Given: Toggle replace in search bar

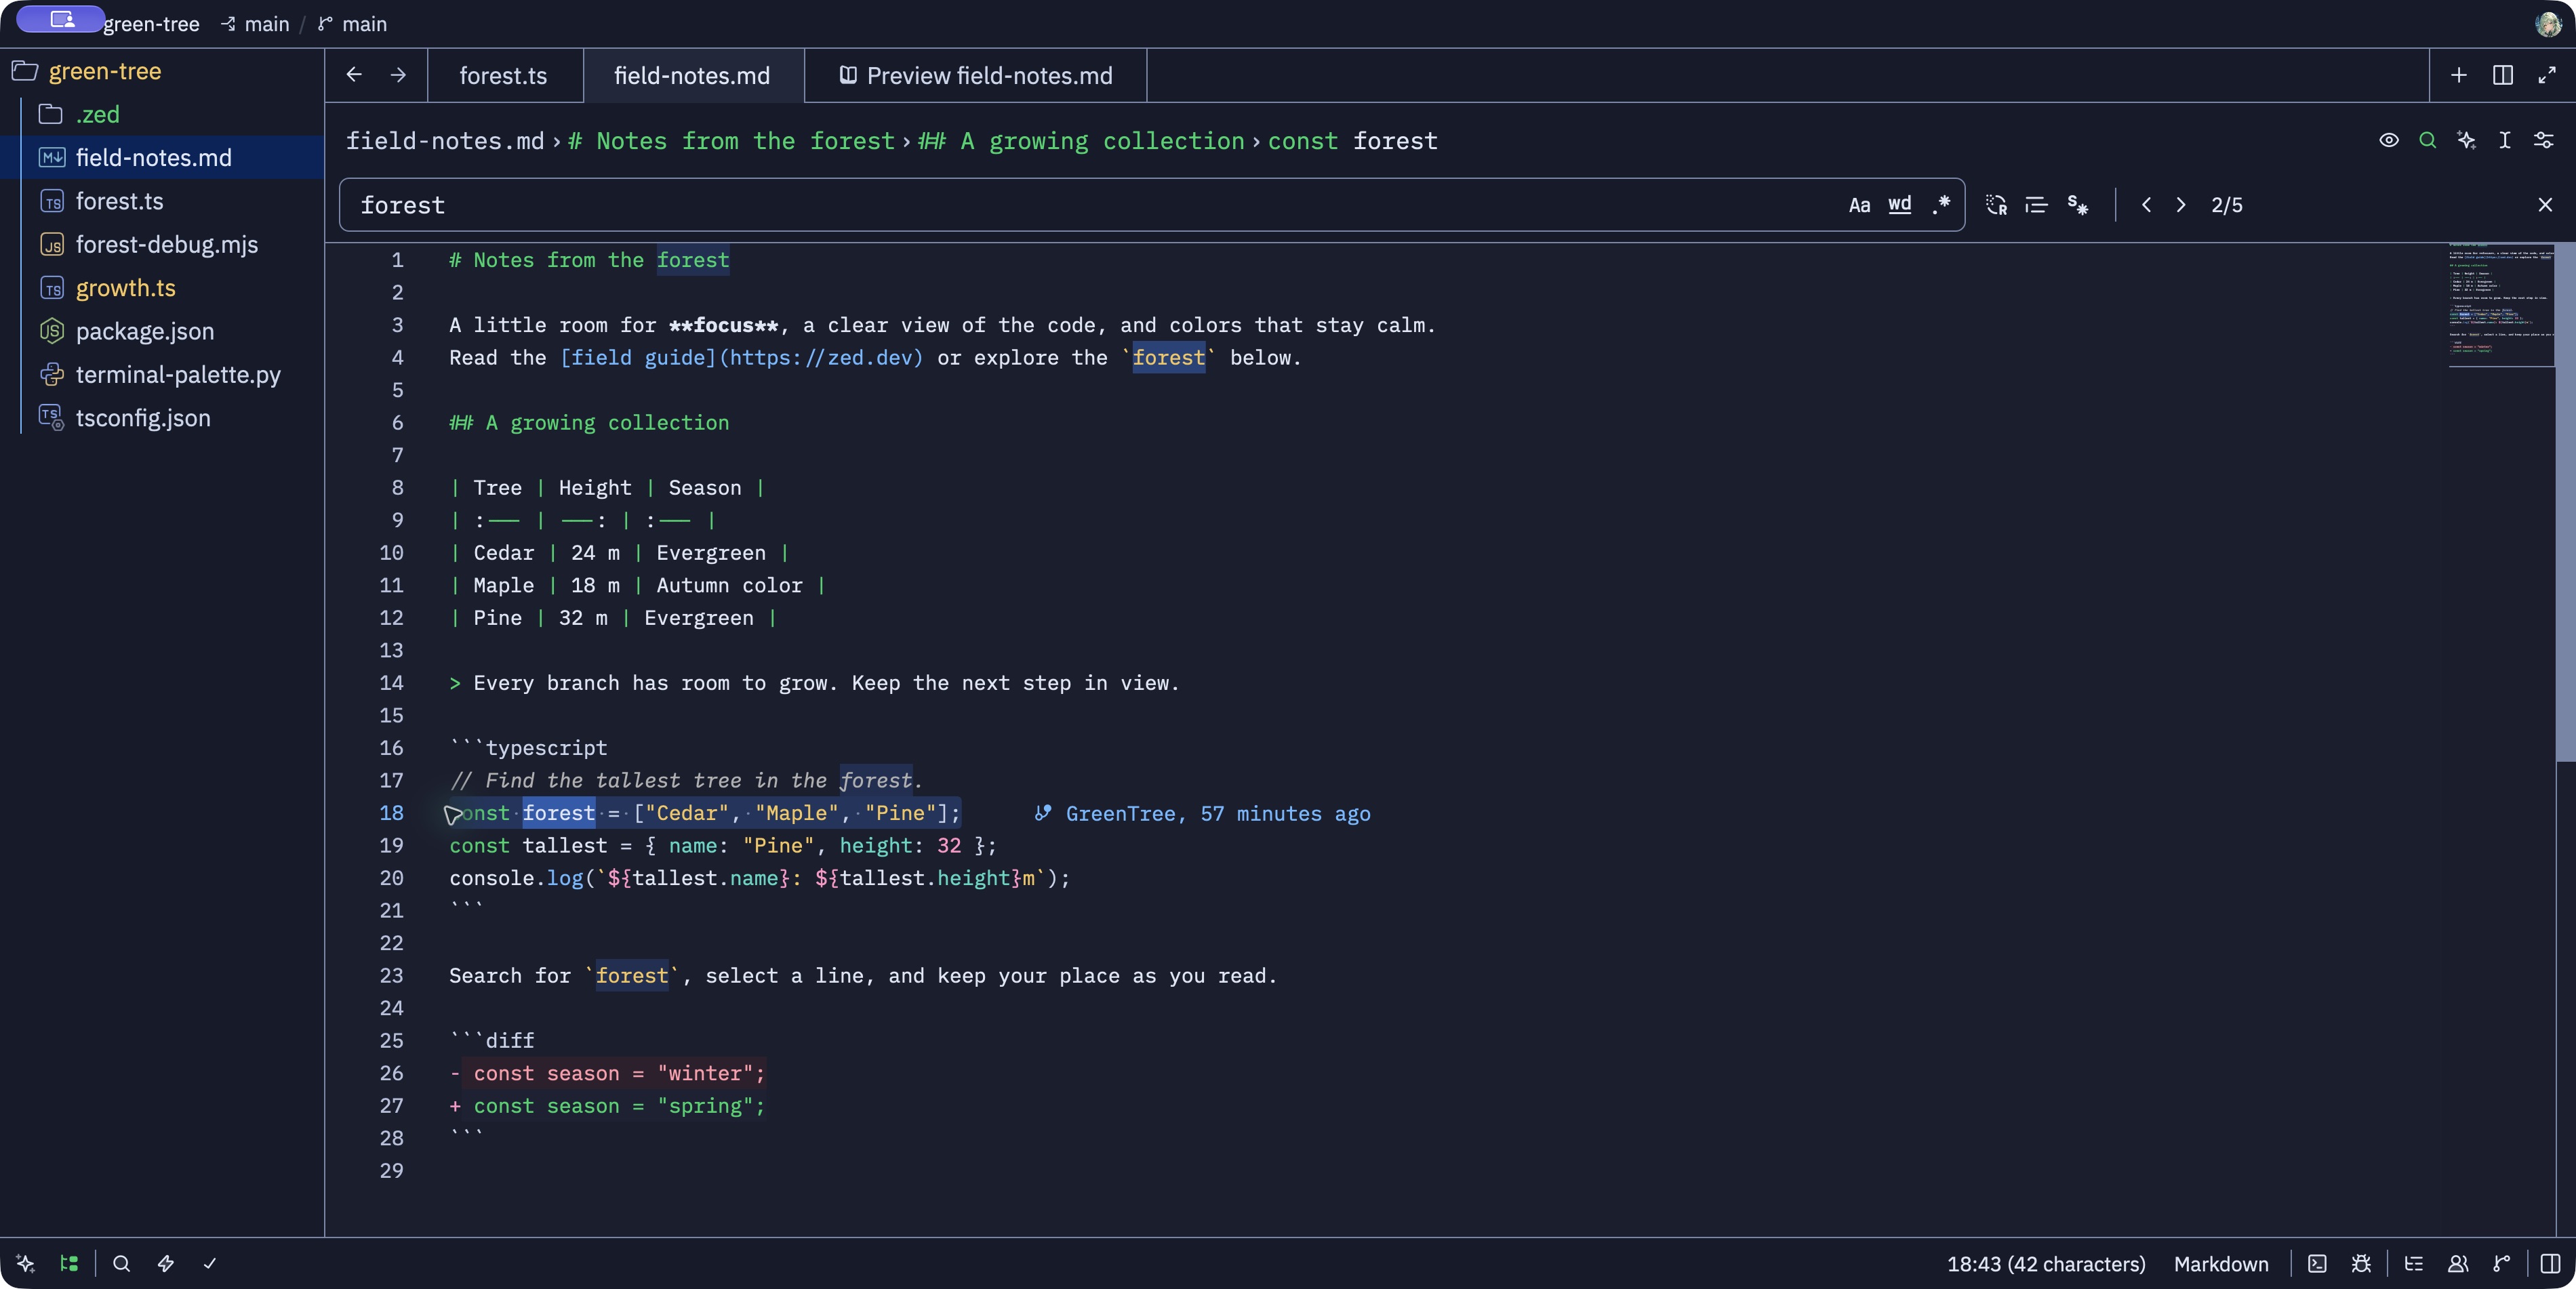Looking at the screenshot, I should point(1996,205).
